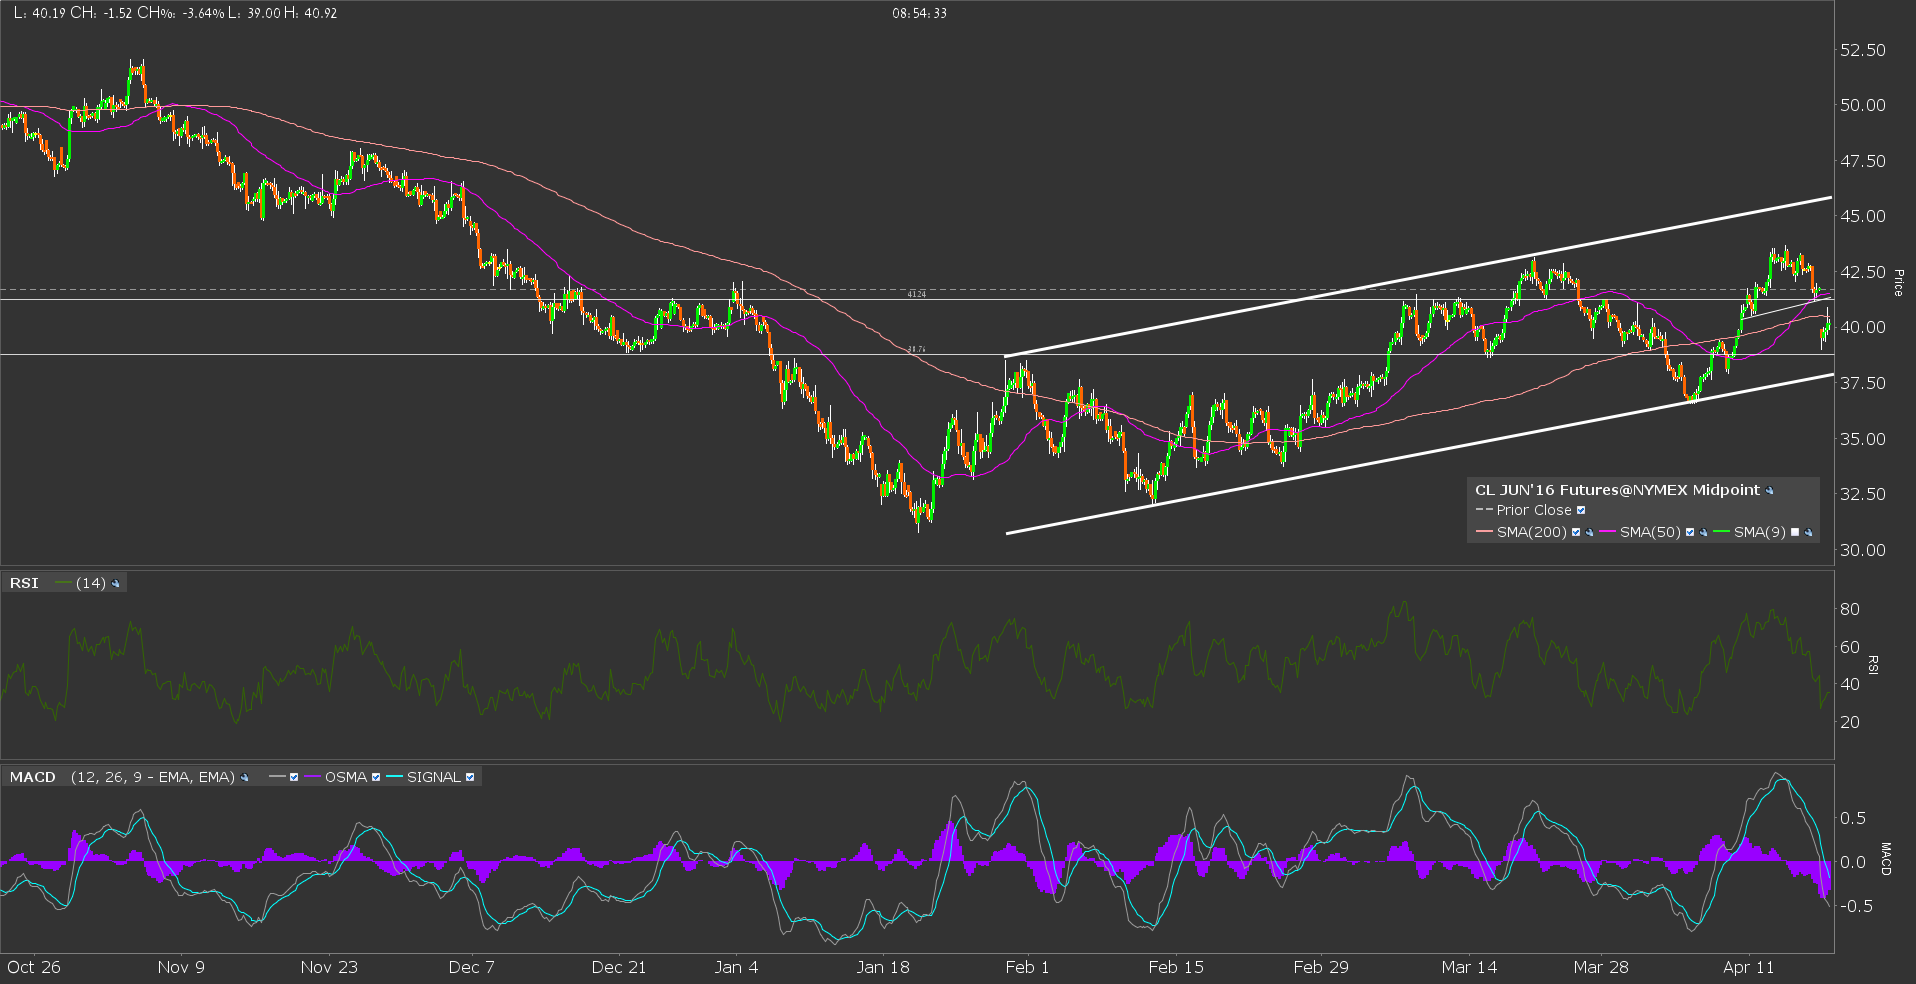
Task: Click the 37.50 price axis label
Action: 1863,384
